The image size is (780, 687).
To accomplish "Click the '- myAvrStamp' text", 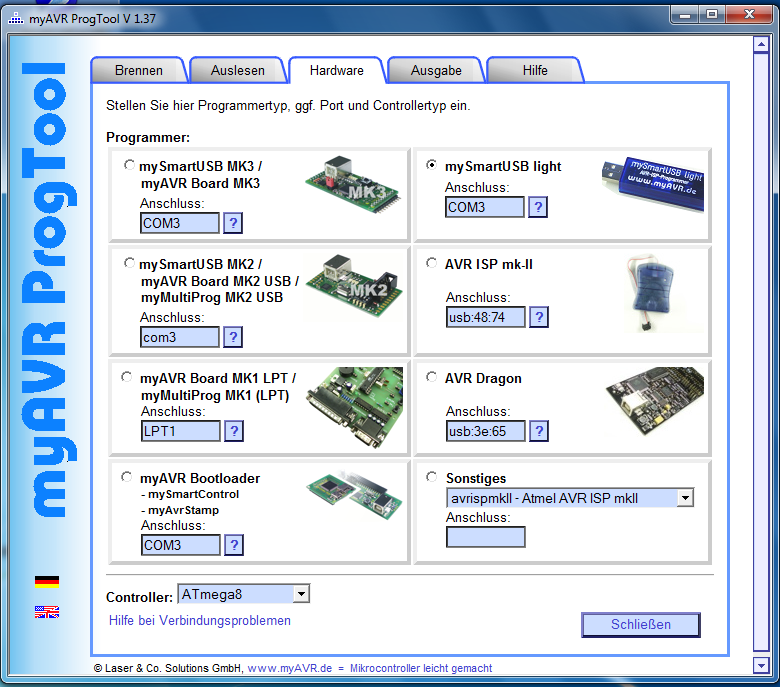I will coord(180,510).
